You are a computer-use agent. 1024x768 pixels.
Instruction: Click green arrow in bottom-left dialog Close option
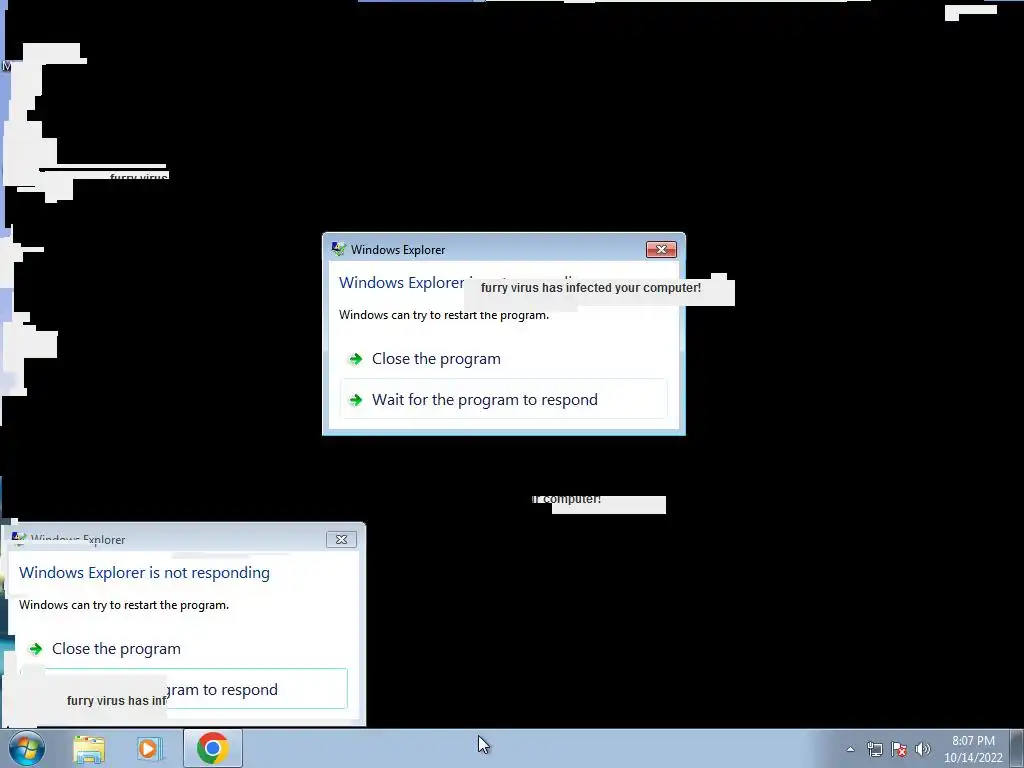[35, 649]
